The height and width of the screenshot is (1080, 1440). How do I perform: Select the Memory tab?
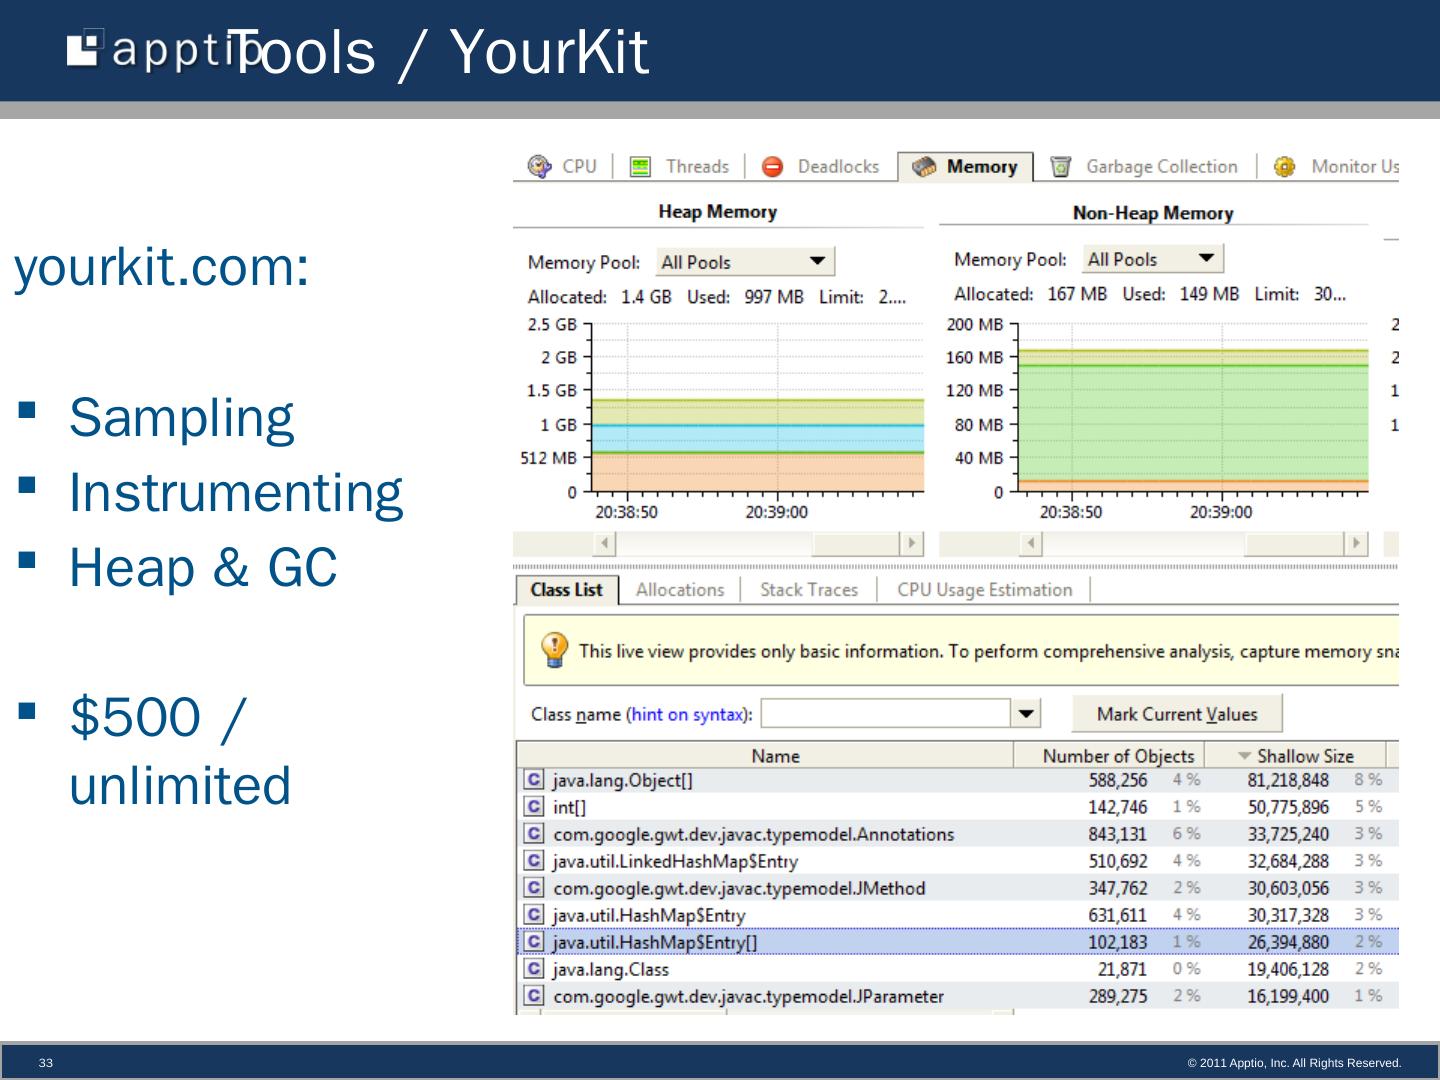pyautogui.click(x=965, y=167)
